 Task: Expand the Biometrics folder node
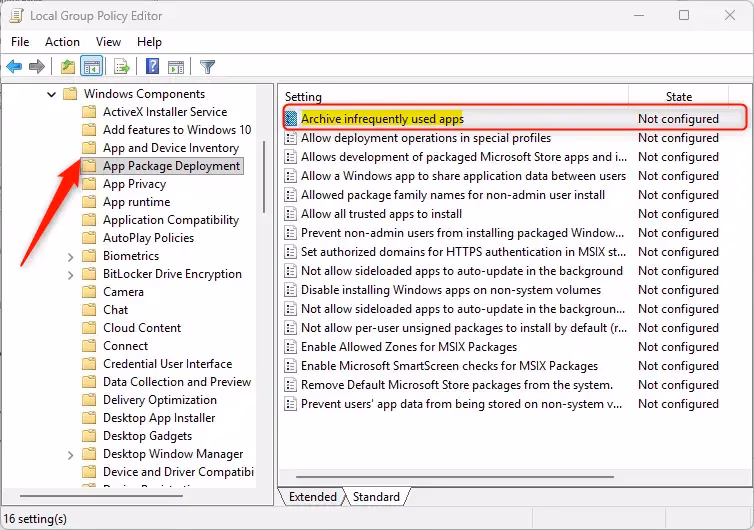[x=70, y=256]
